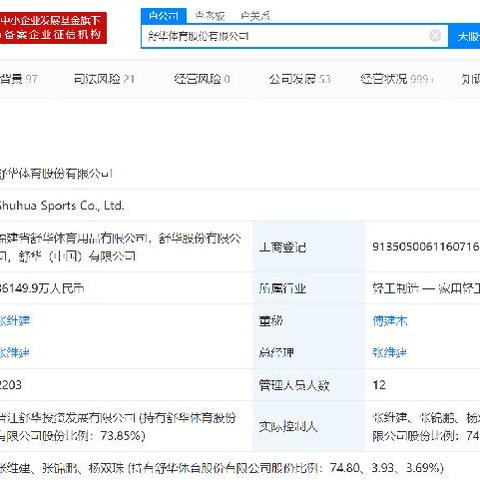Switch to the 查关系 search tab
The height and width of the screenshot is (480, 480).
coord(256,16)
